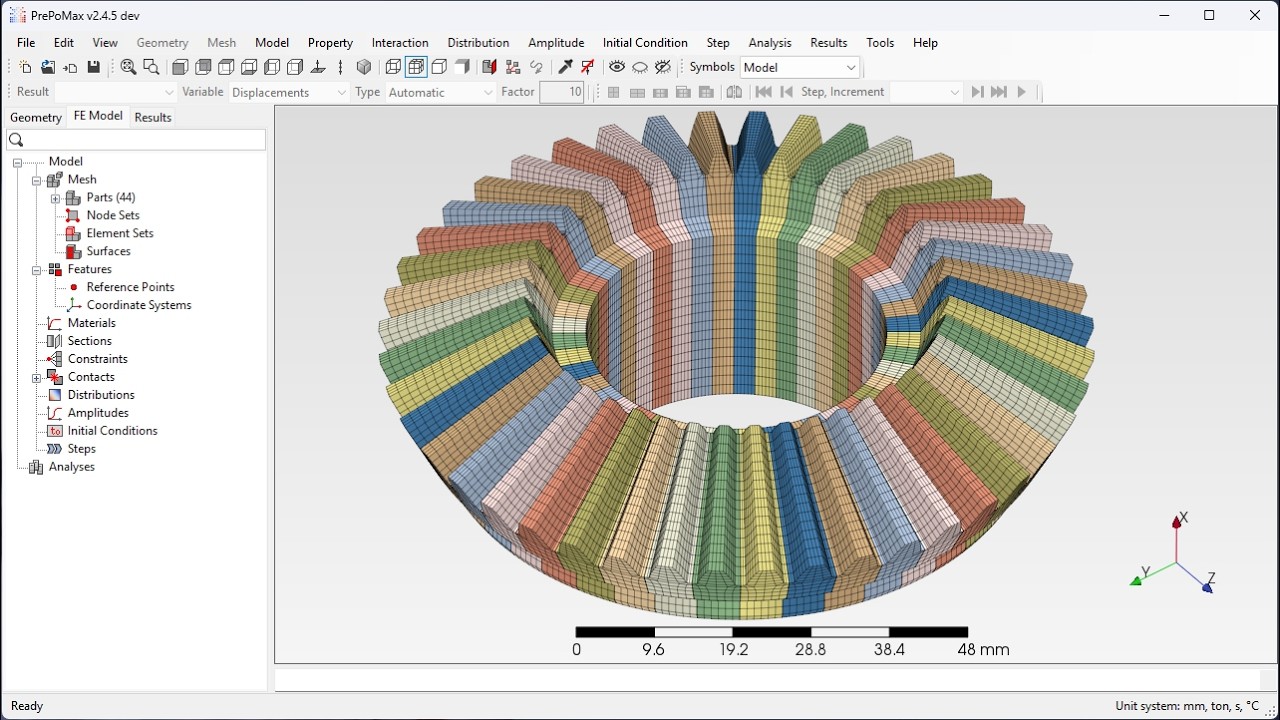Click the isometric view solid cube icon
The width and height of the screenshot is (1280, 720).
tap(364, 67)
